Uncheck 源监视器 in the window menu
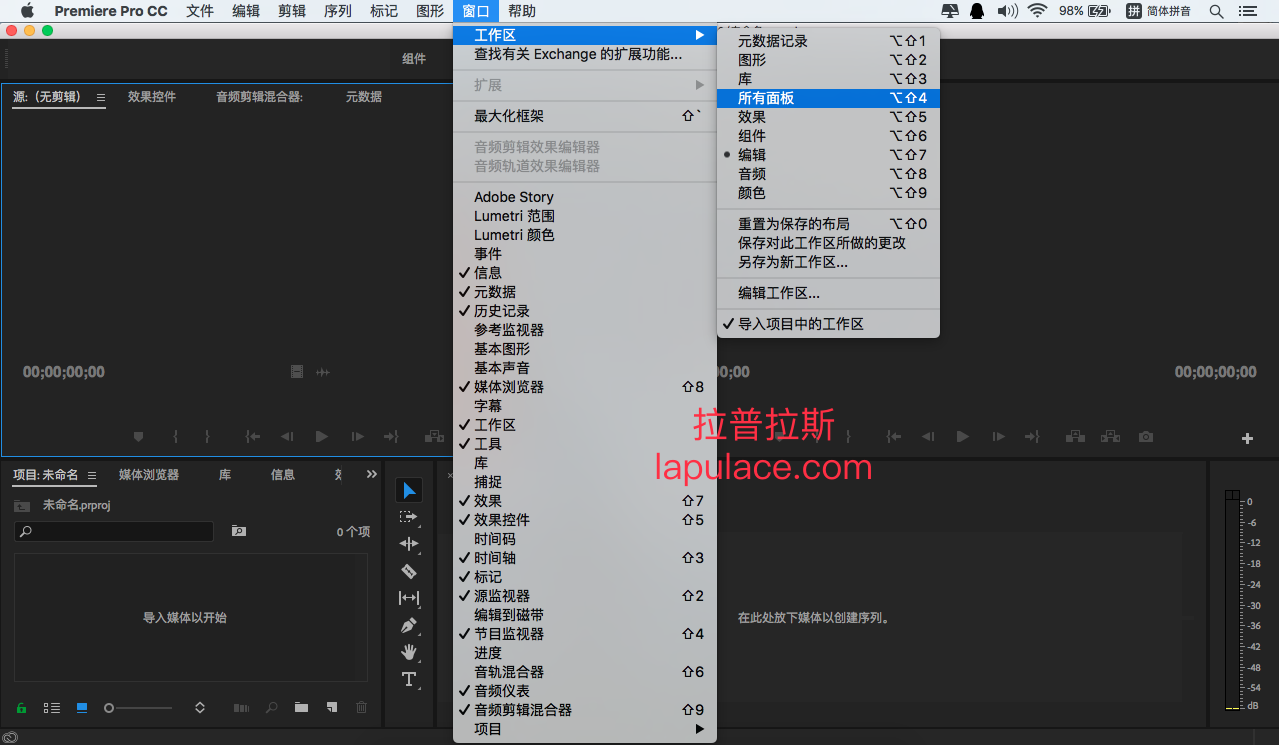This screenshot has width=1279, height=745. (585, 596)
